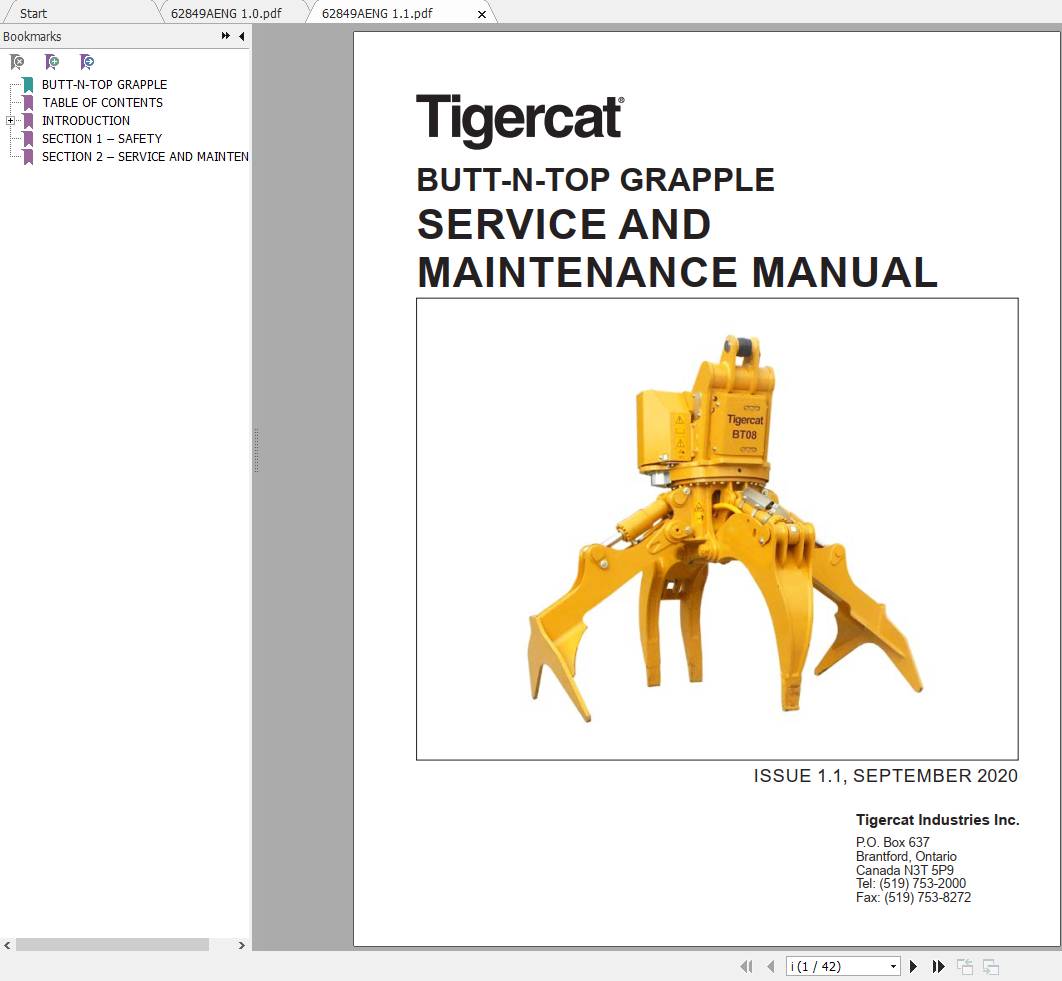Click the next view icon in status bar

click(990, 966)
